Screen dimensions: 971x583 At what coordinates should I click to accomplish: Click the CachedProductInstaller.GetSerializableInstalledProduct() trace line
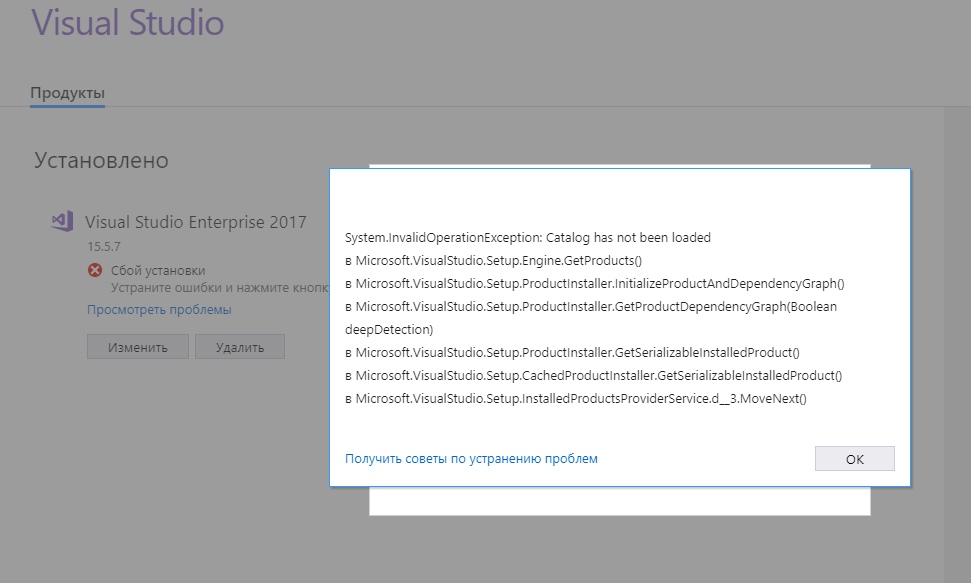pyautogui.click(x=593, y=376)
